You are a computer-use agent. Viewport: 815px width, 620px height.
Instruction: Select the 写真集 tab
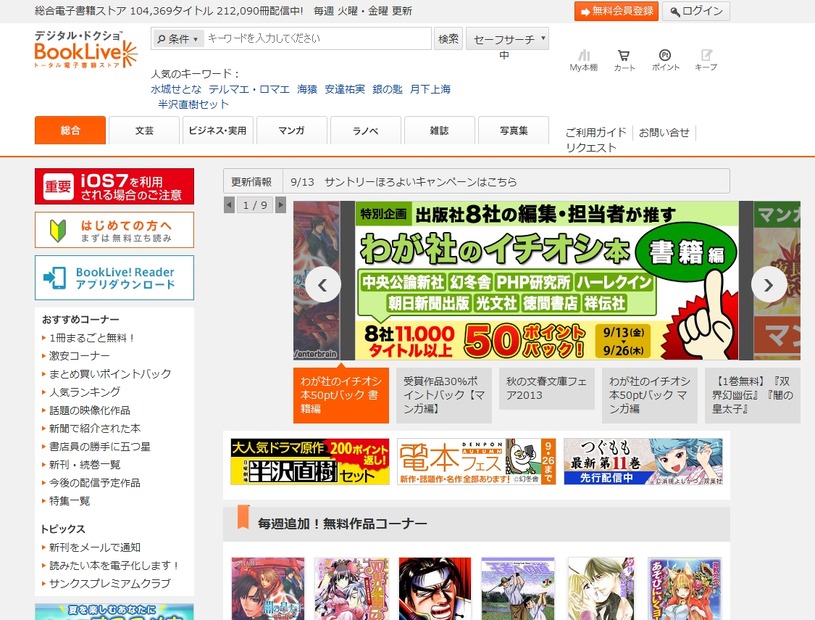pyautogui.click(x=514, y=130)
